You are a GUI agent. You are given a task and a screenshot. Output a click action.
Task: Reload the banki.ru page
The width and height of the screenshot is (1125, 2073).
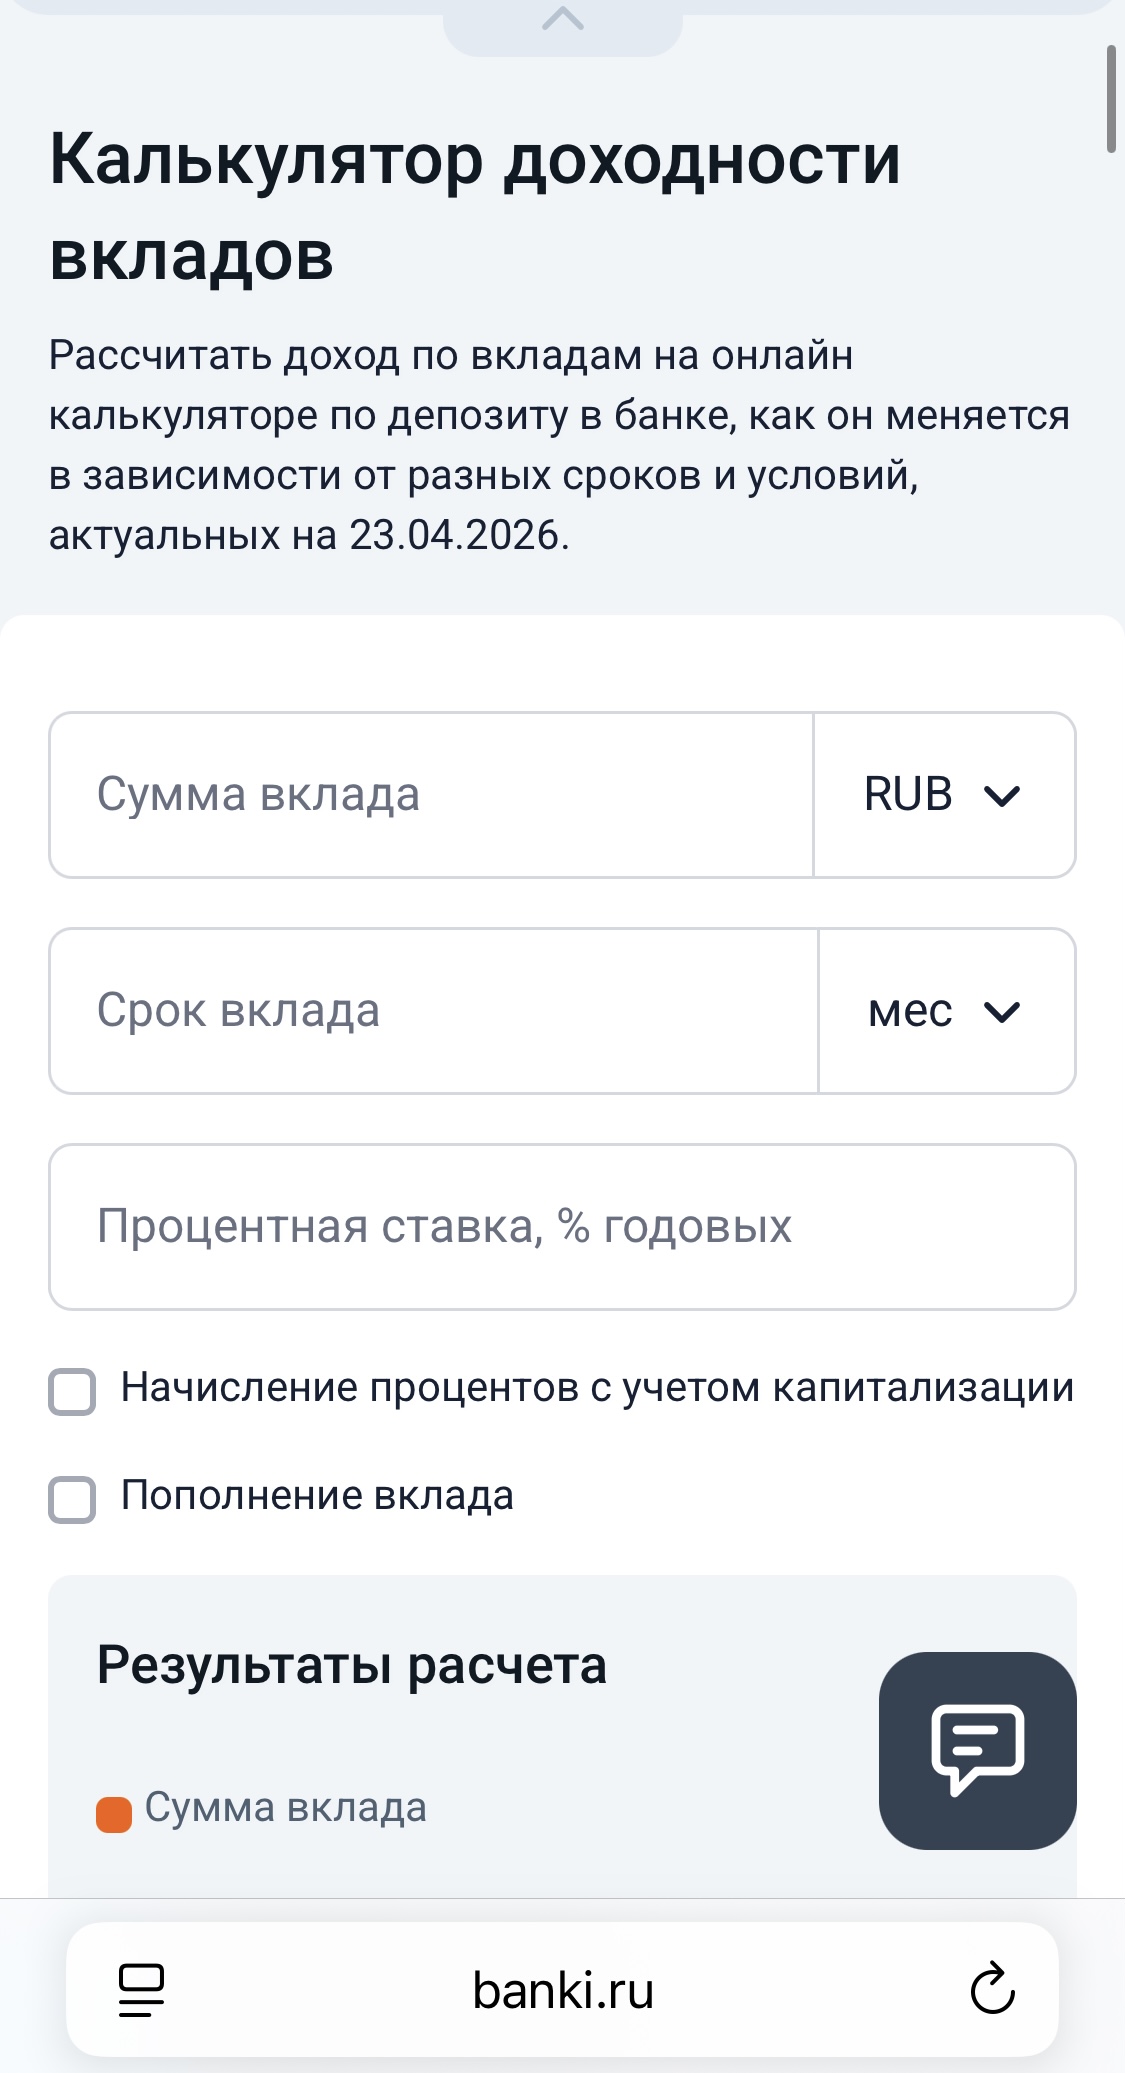pos(992,1988)
